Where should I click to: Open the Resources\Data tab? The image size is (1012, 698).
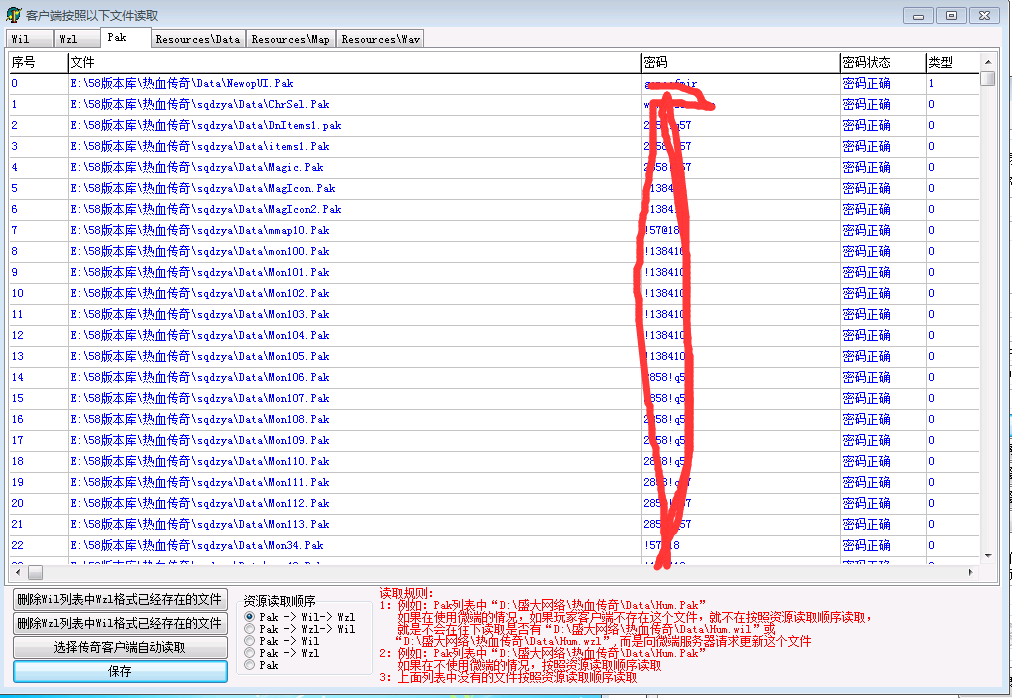click(x=198, y=39)
